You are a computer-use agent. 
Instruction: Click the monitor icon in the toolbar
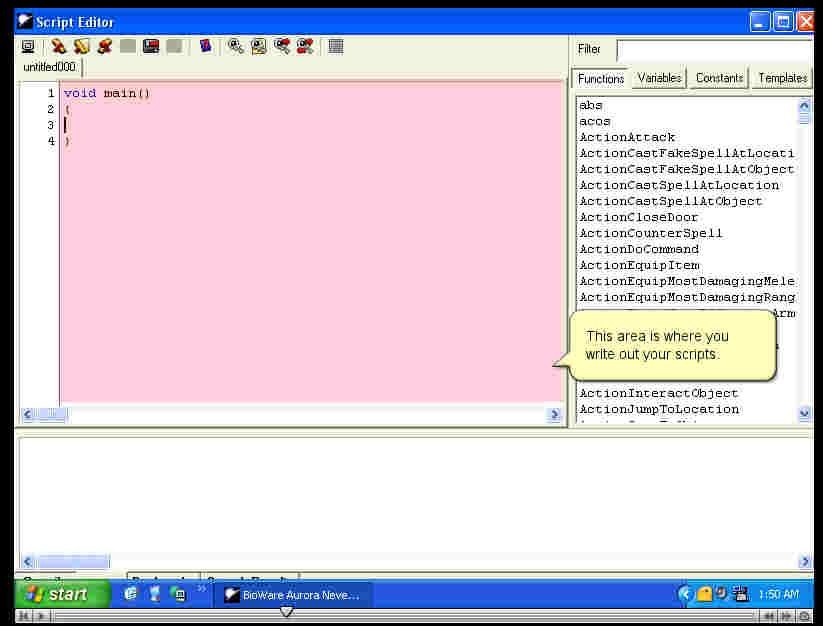pos(28,46)
